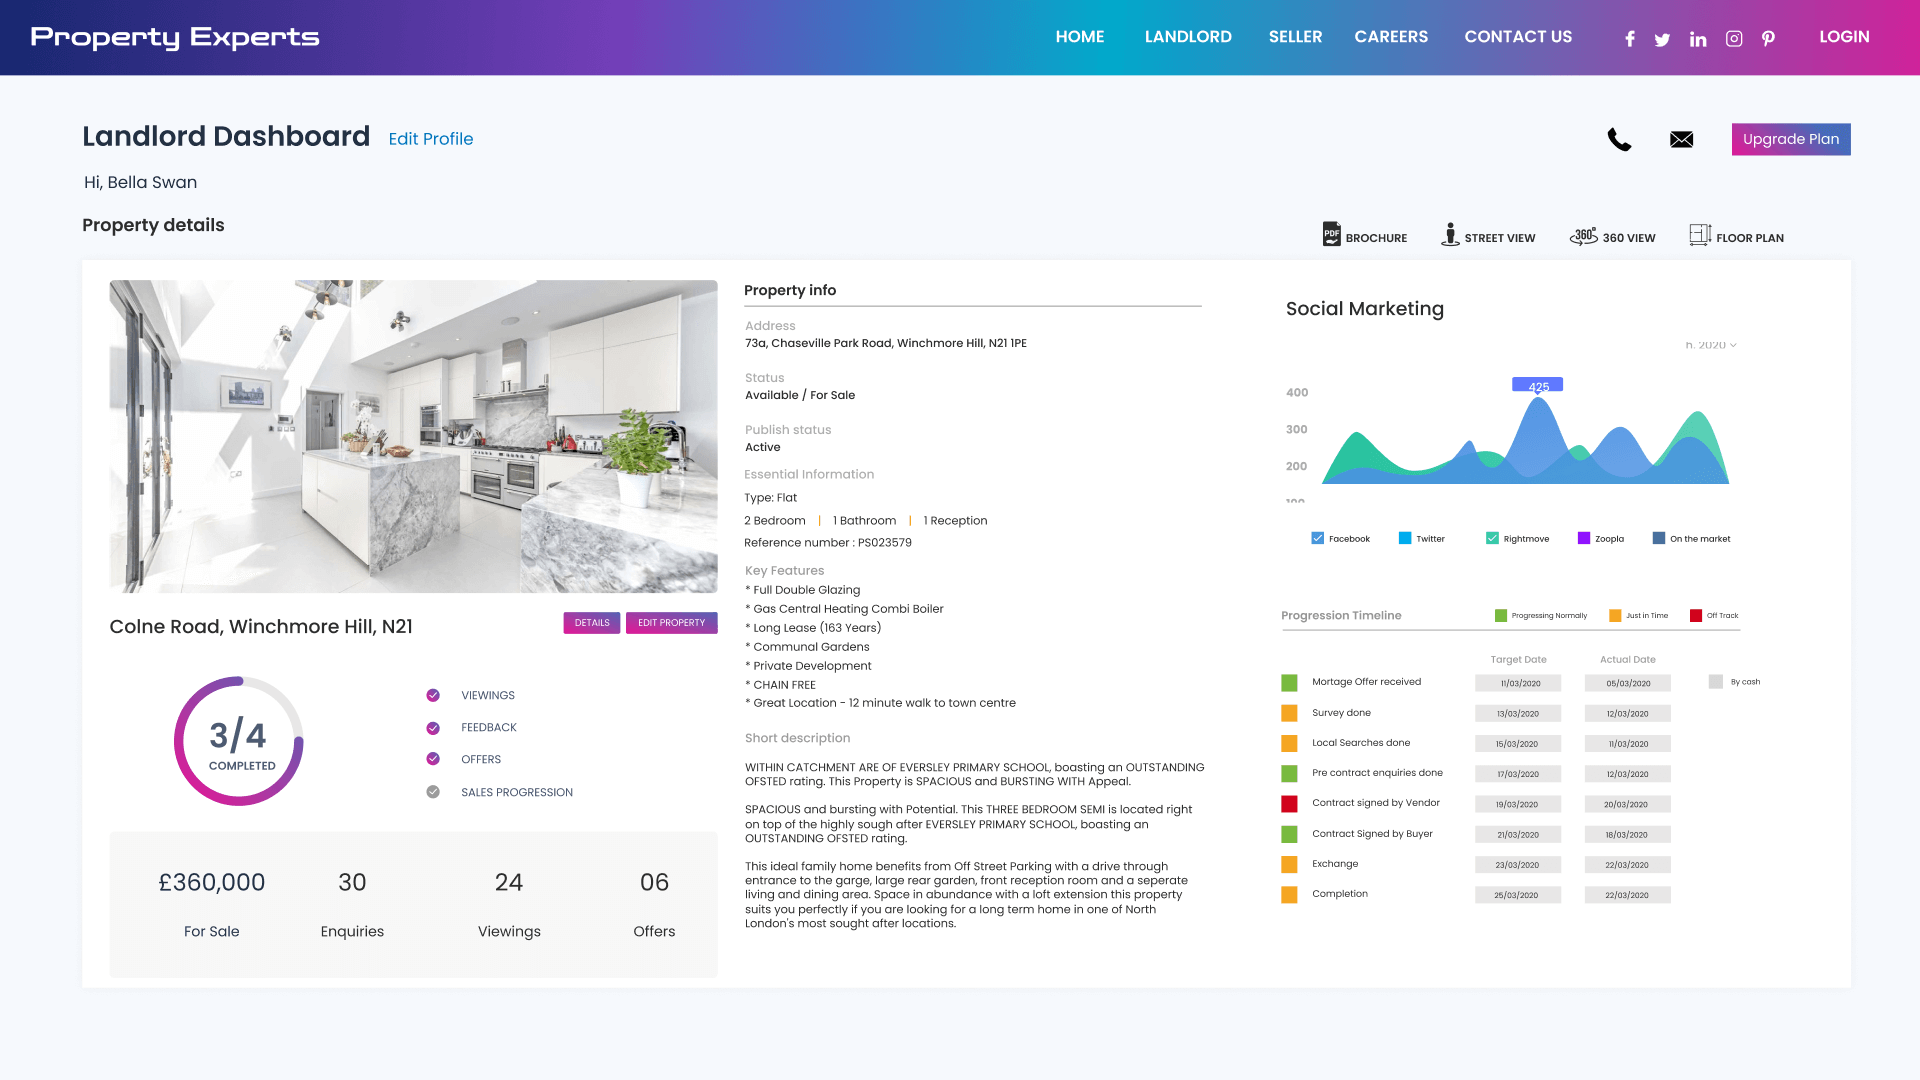Click the email envelope icon
Image resolution: width=1920 pixels, height=1080 pixels.
(x=1681, y=140)
